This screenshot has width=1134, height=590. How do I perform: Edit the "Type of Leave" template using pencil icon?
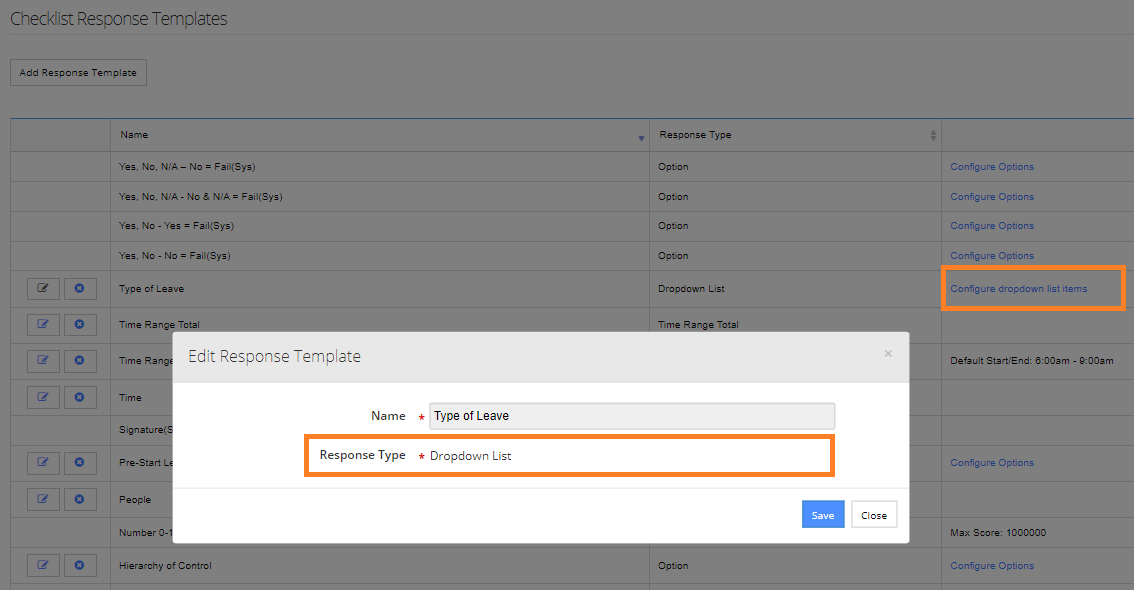pos(43,288)
